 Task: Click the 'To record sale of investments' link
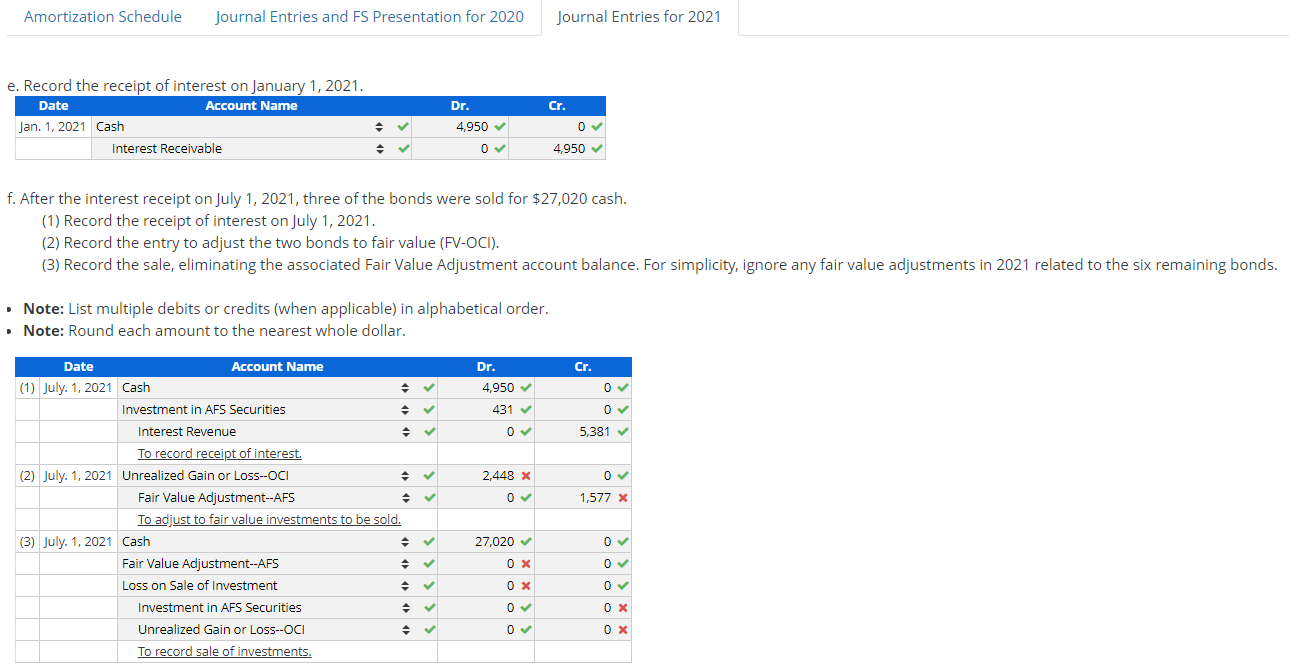tap(223, 651)
